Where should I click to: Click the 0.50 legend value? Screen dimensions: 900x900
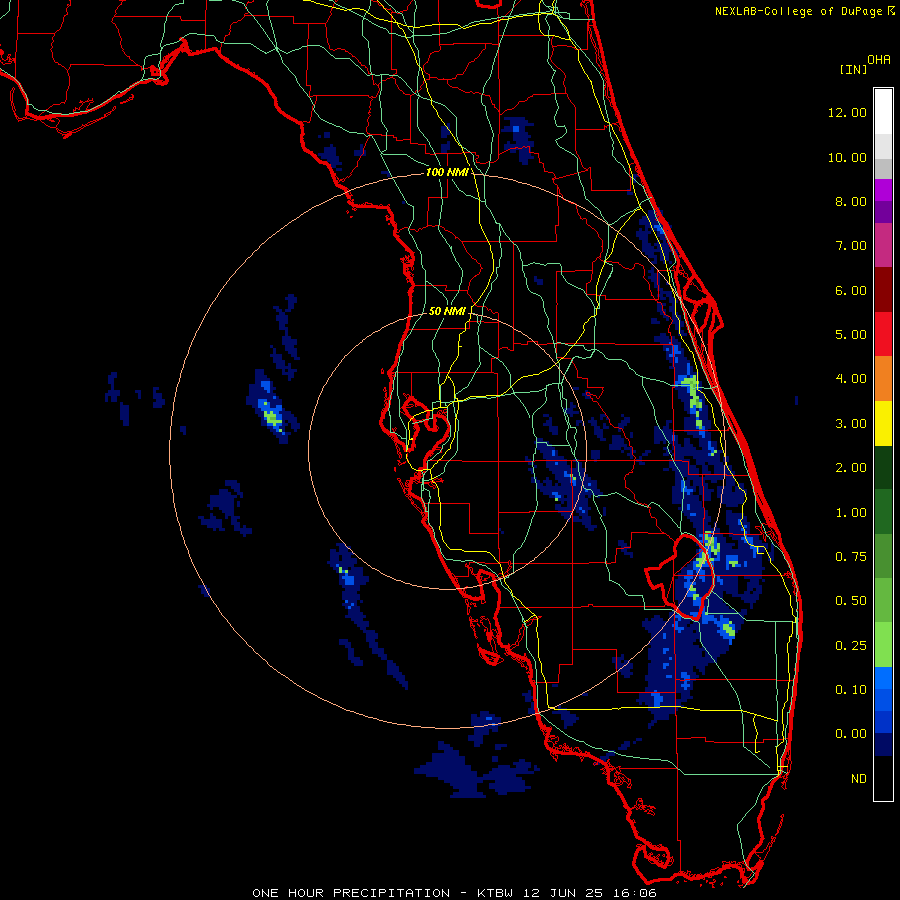pyautogui.click(x=851, y=601)
